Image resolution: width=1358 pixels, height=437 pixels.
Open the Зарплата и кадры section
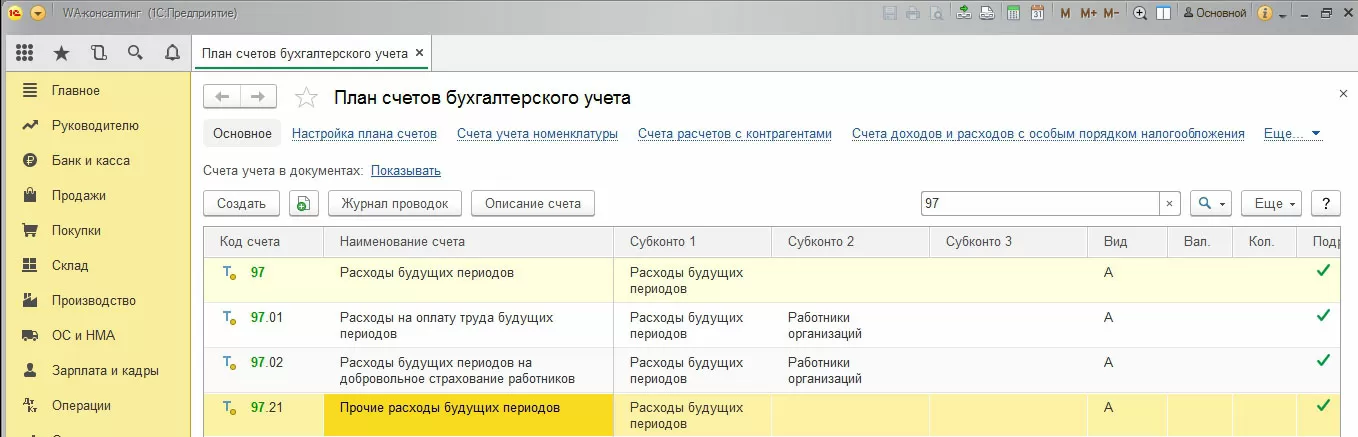(x=104, y=370)
